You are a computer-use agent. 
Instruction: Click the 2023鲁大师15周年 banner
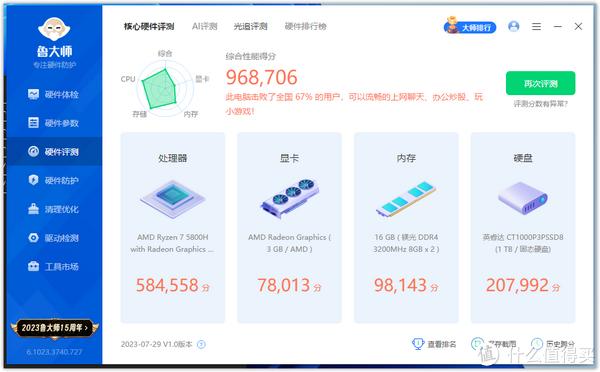[x=55, y=328]
